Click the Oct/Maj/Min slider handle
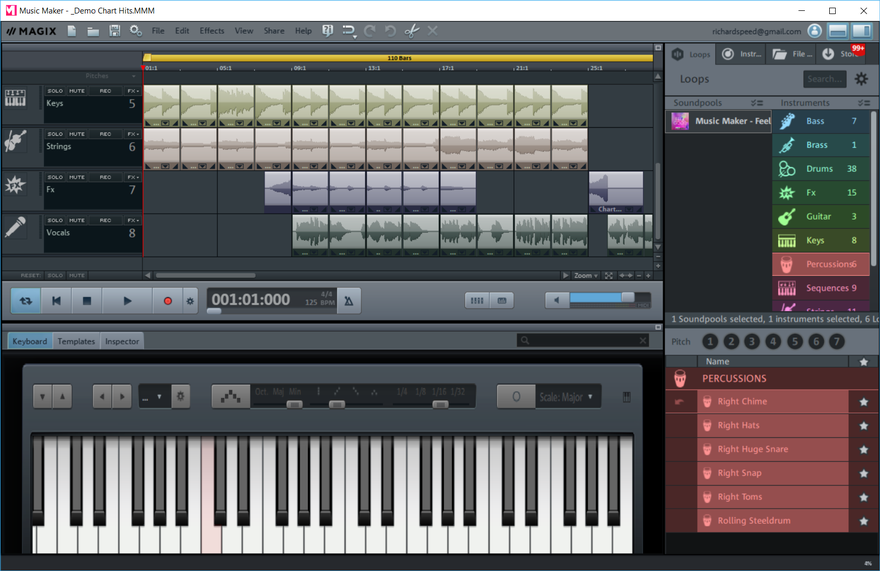880x571 pixels. tap(294, 404)
